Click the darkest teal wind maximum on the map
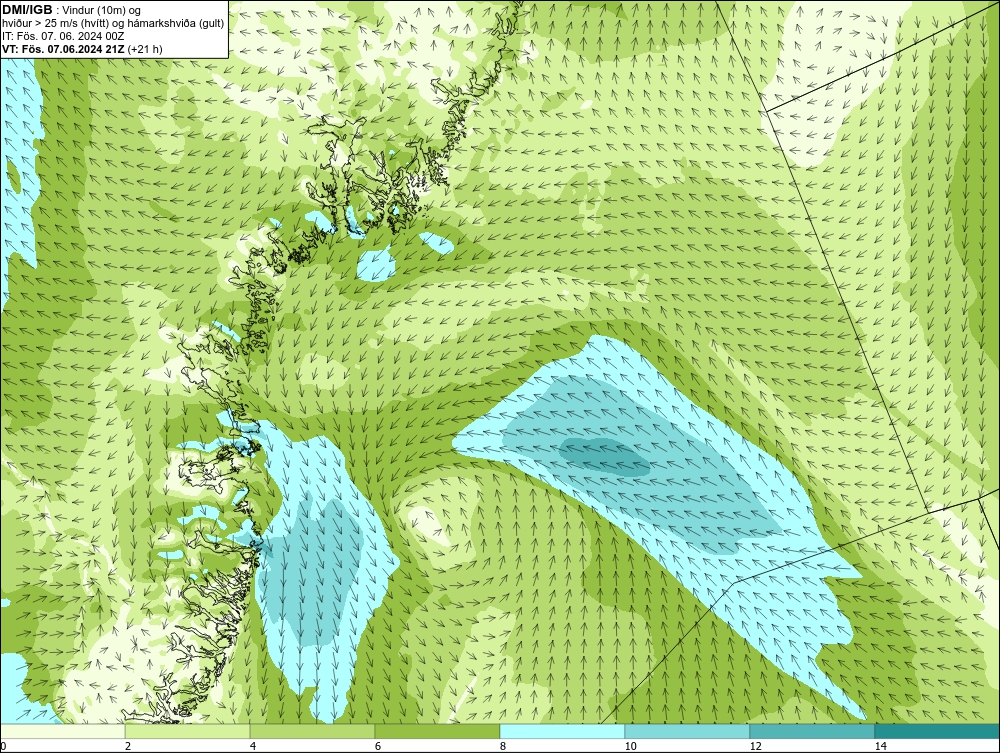The width and height of the screenshot is (1000, 753). [x=603, y=457]
